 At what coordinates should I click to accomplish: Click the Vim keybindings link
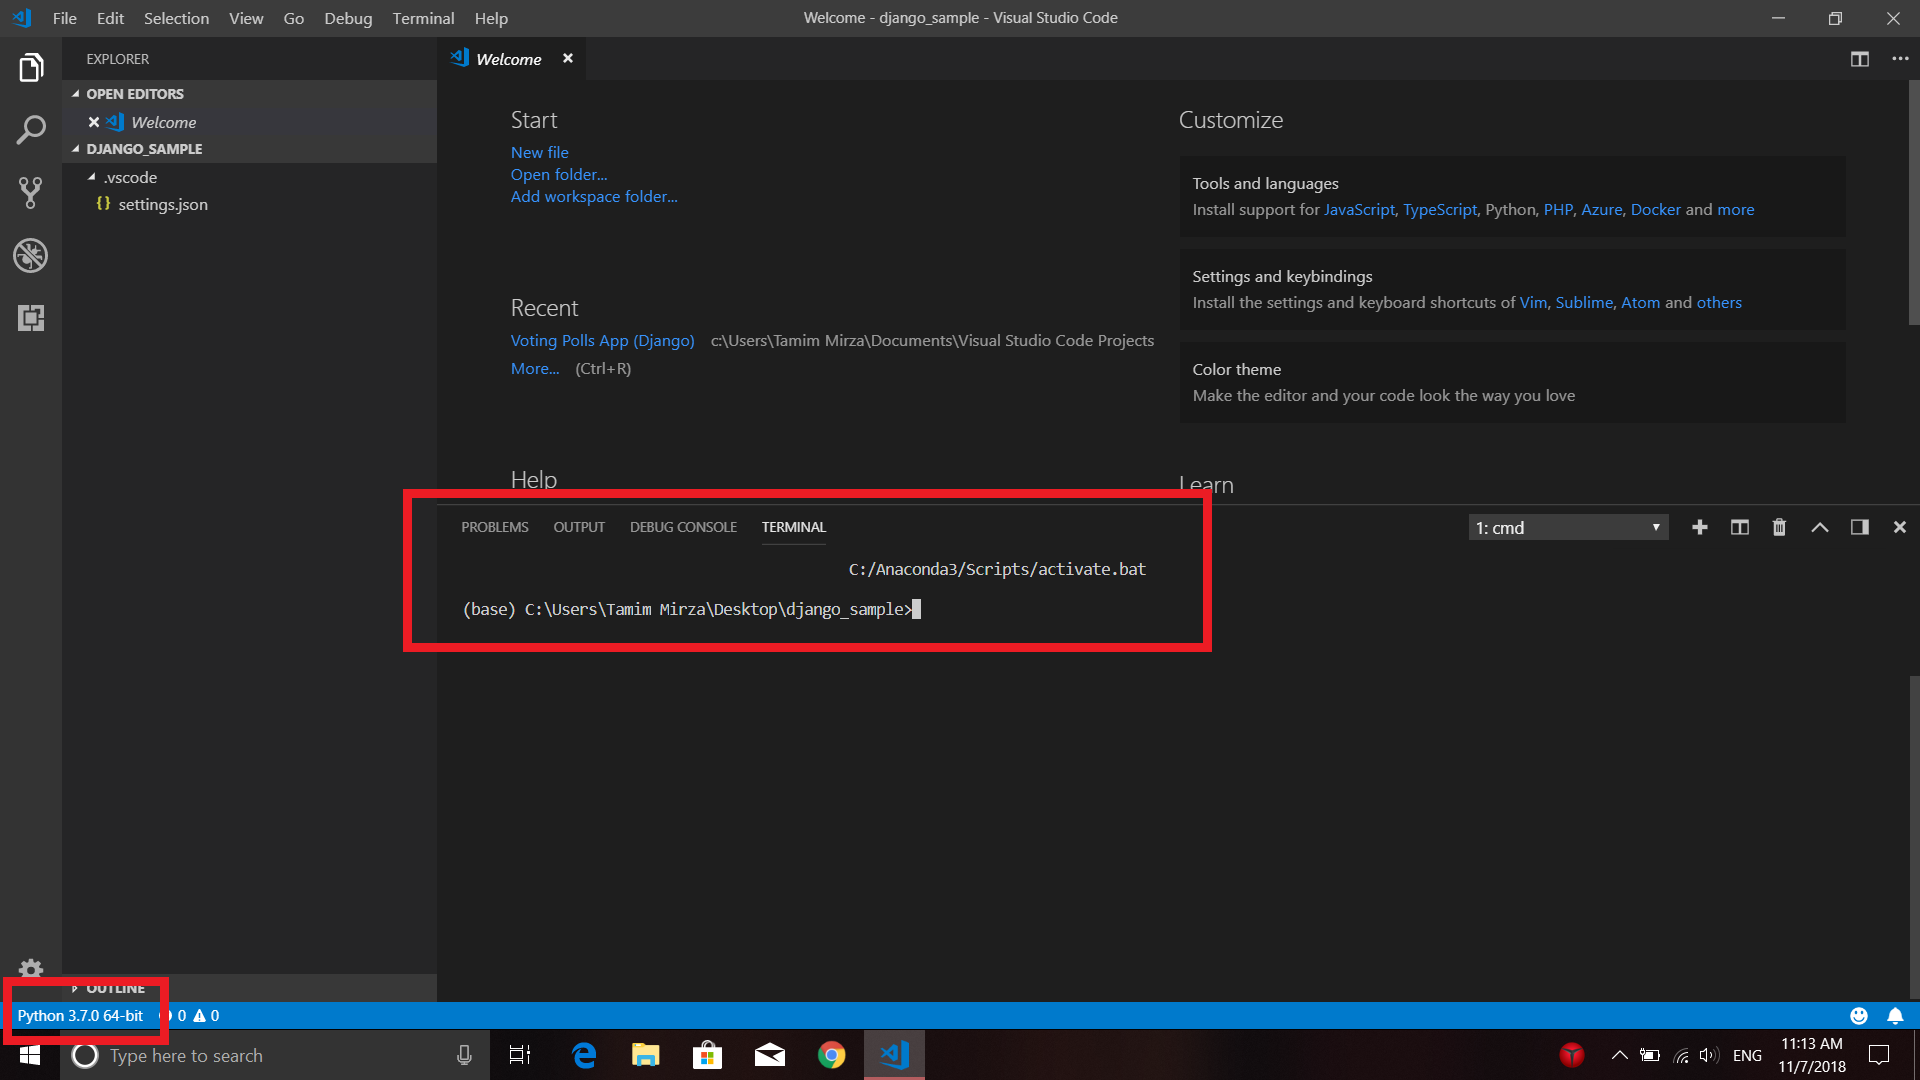click(x=1533, y=303)
